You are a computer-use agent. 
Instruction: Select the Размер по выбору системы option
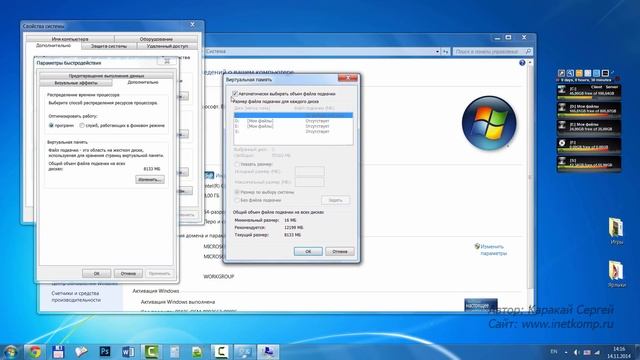(x=237, y=192)
